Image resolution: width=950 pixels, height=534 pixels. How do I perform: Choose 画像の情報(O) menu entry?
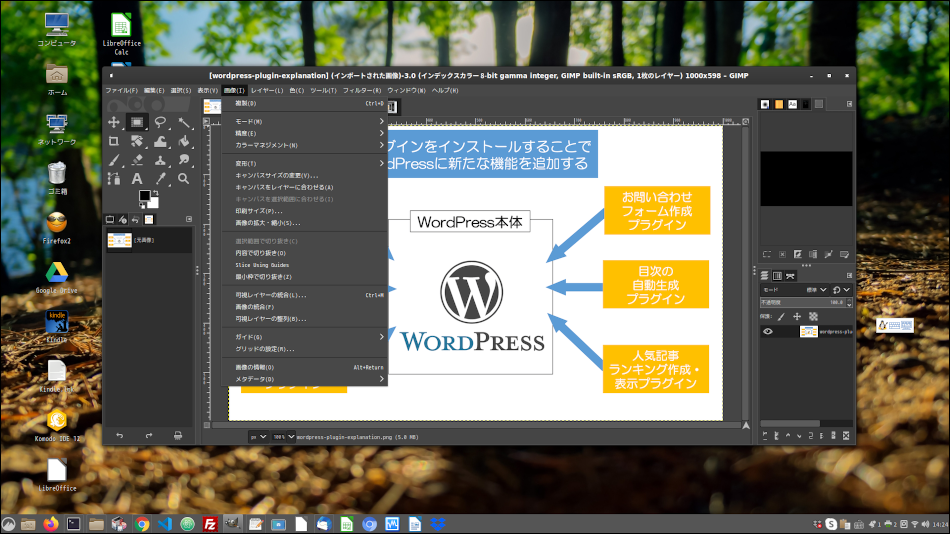[x=305, y=367]
